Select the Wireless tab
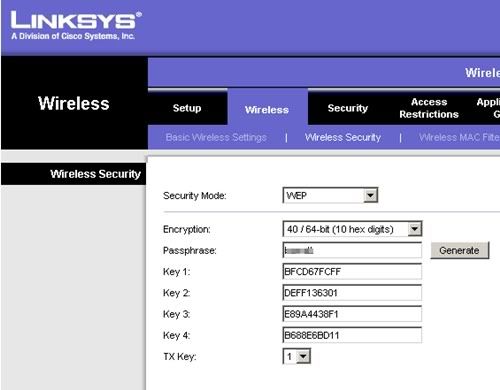Screen dimensions: 500x390 267,110
